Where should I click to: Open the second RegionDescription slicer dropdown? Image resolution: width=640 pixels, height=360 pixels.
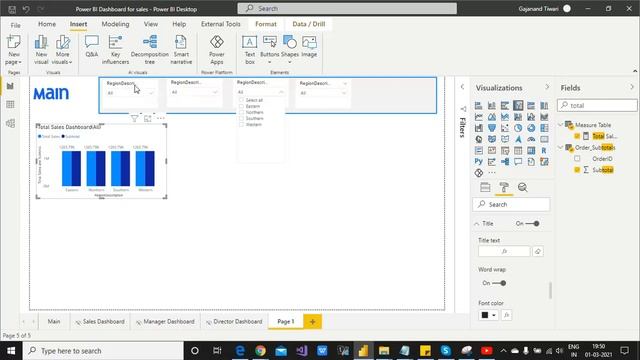[x=215, y=92]
